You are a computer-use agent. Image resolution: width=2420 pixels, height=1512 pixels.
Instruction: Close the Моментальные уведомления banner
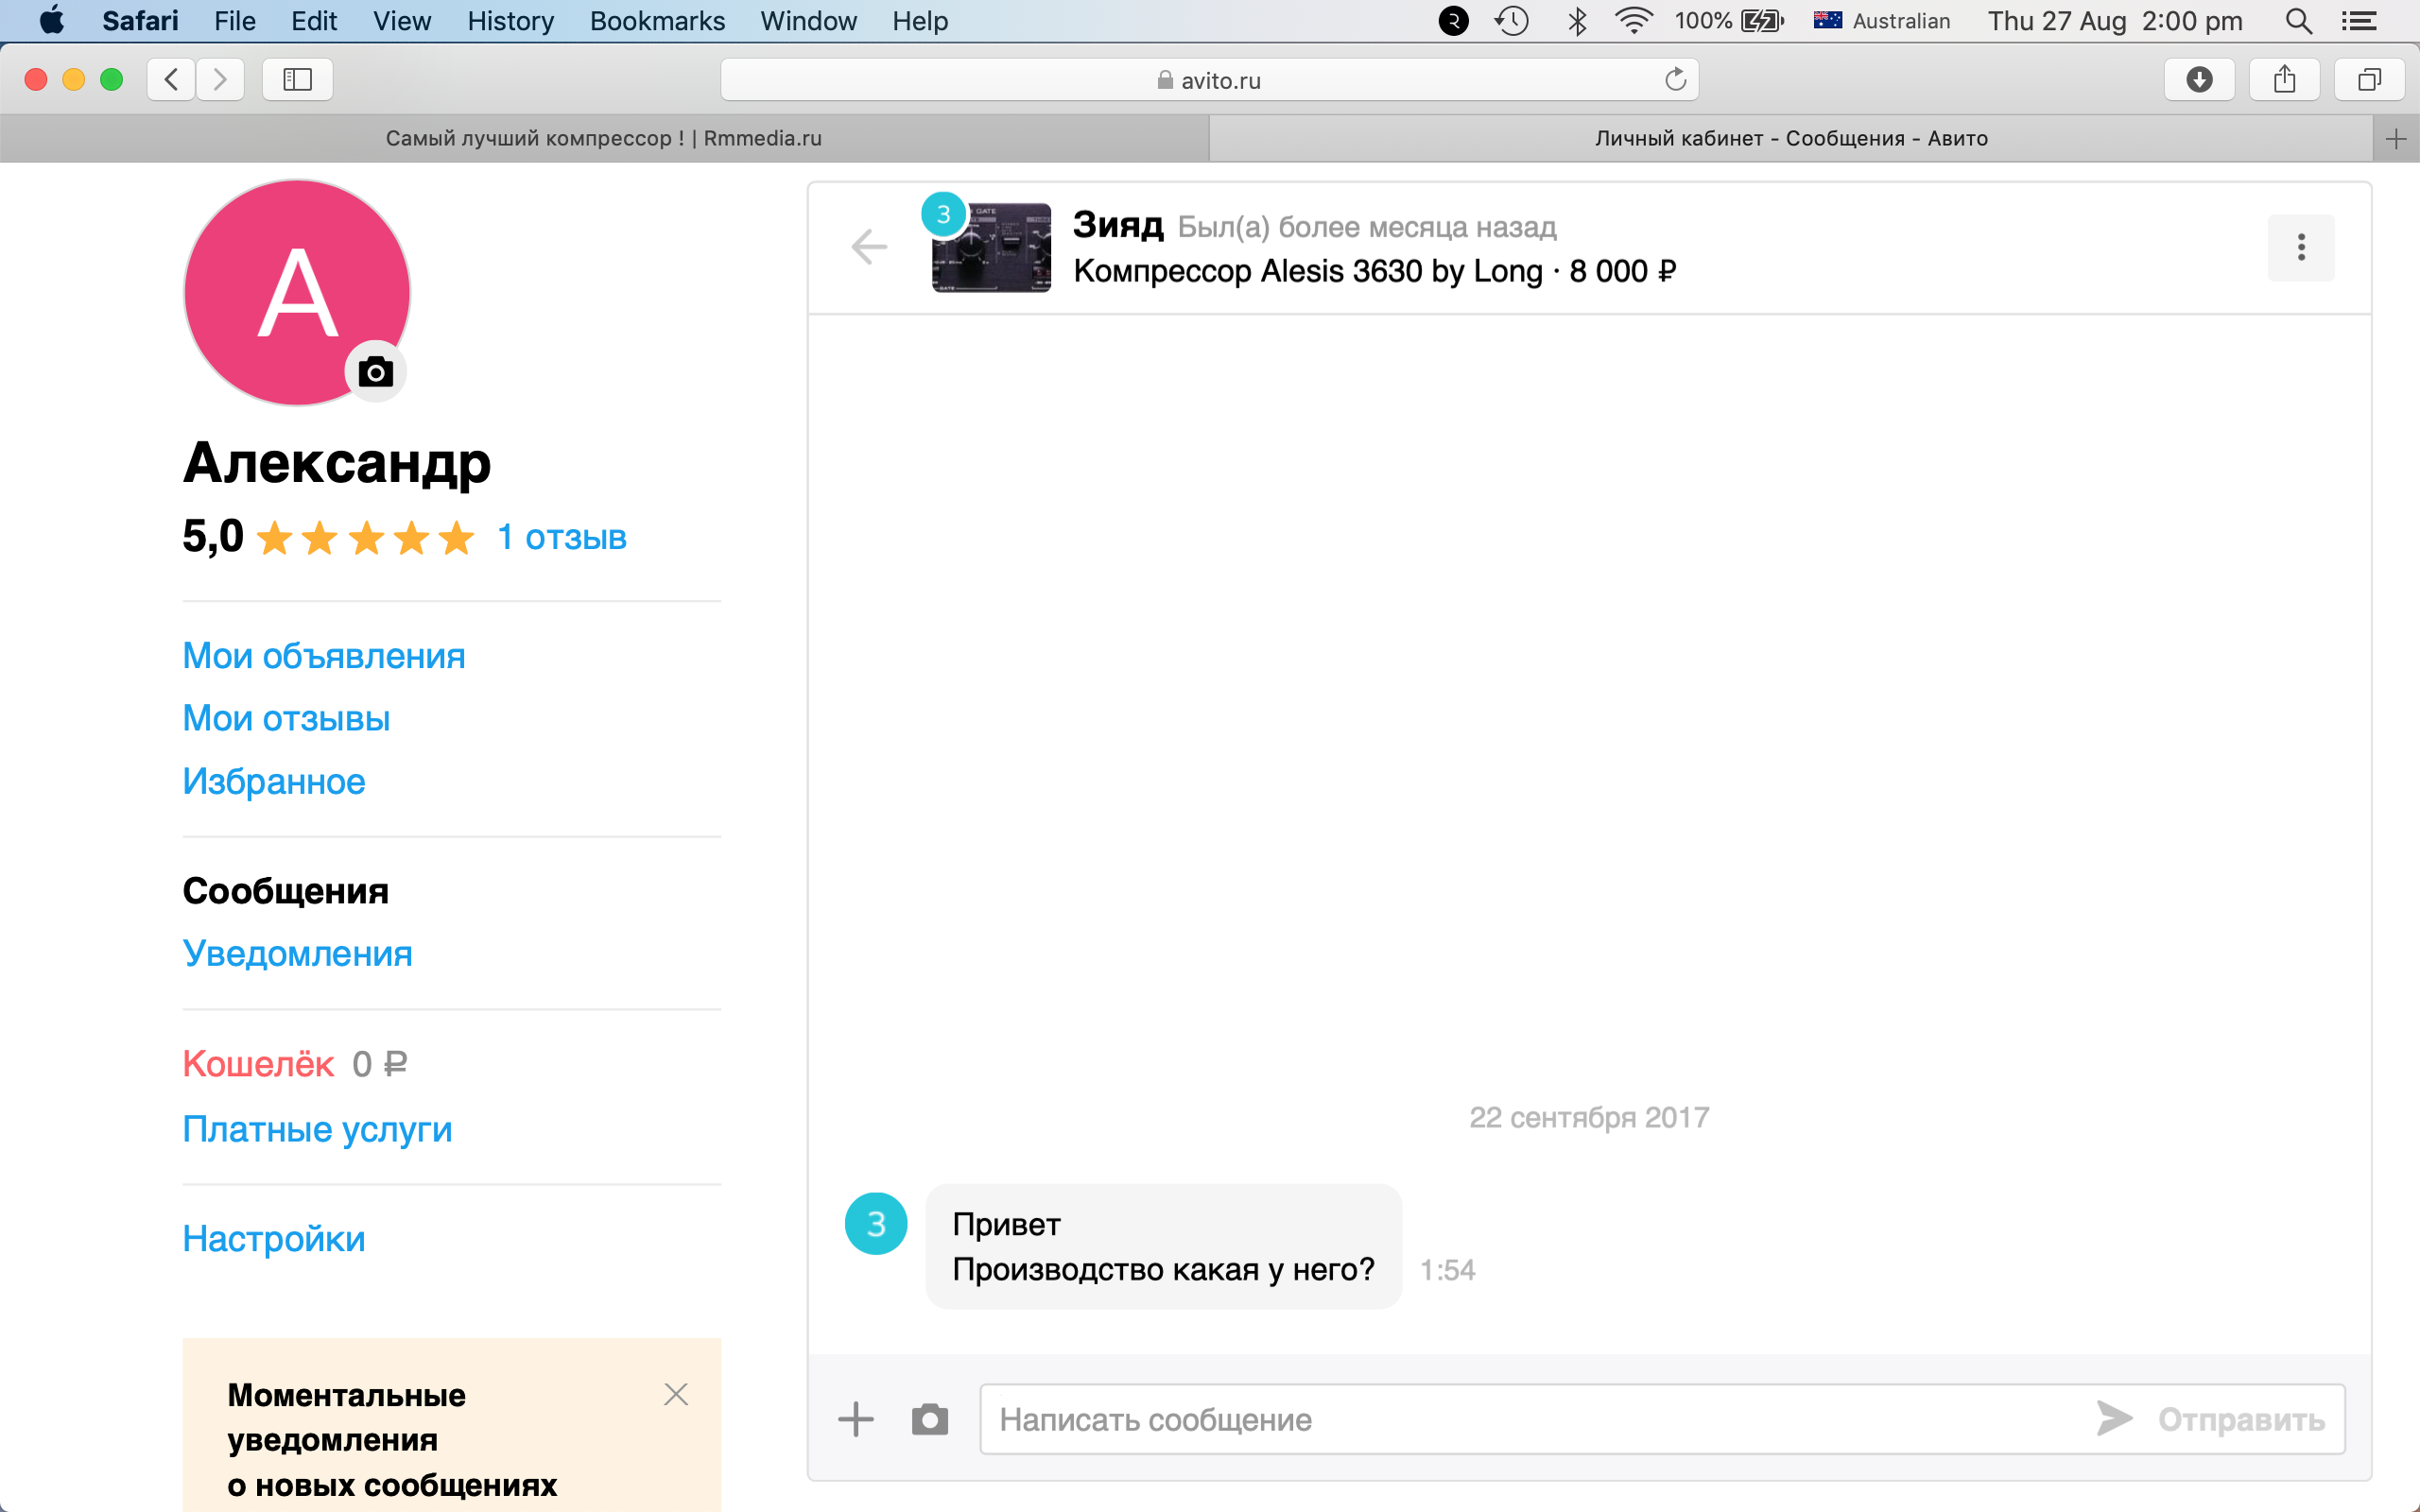click(676, 1394)
